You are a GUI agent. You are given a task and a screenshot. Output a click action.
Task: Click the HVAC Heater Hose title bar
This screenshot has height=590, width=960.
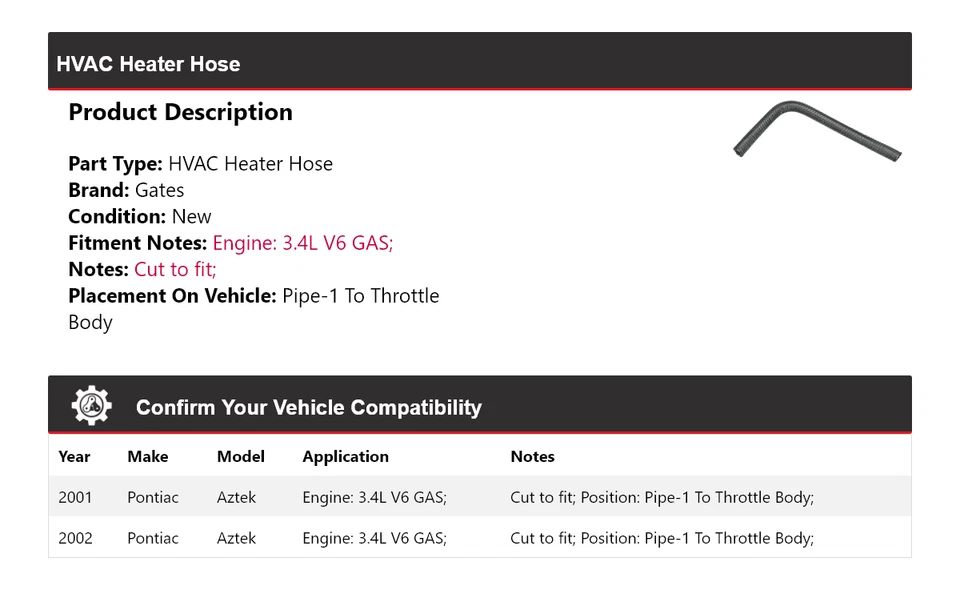point(148,64)
